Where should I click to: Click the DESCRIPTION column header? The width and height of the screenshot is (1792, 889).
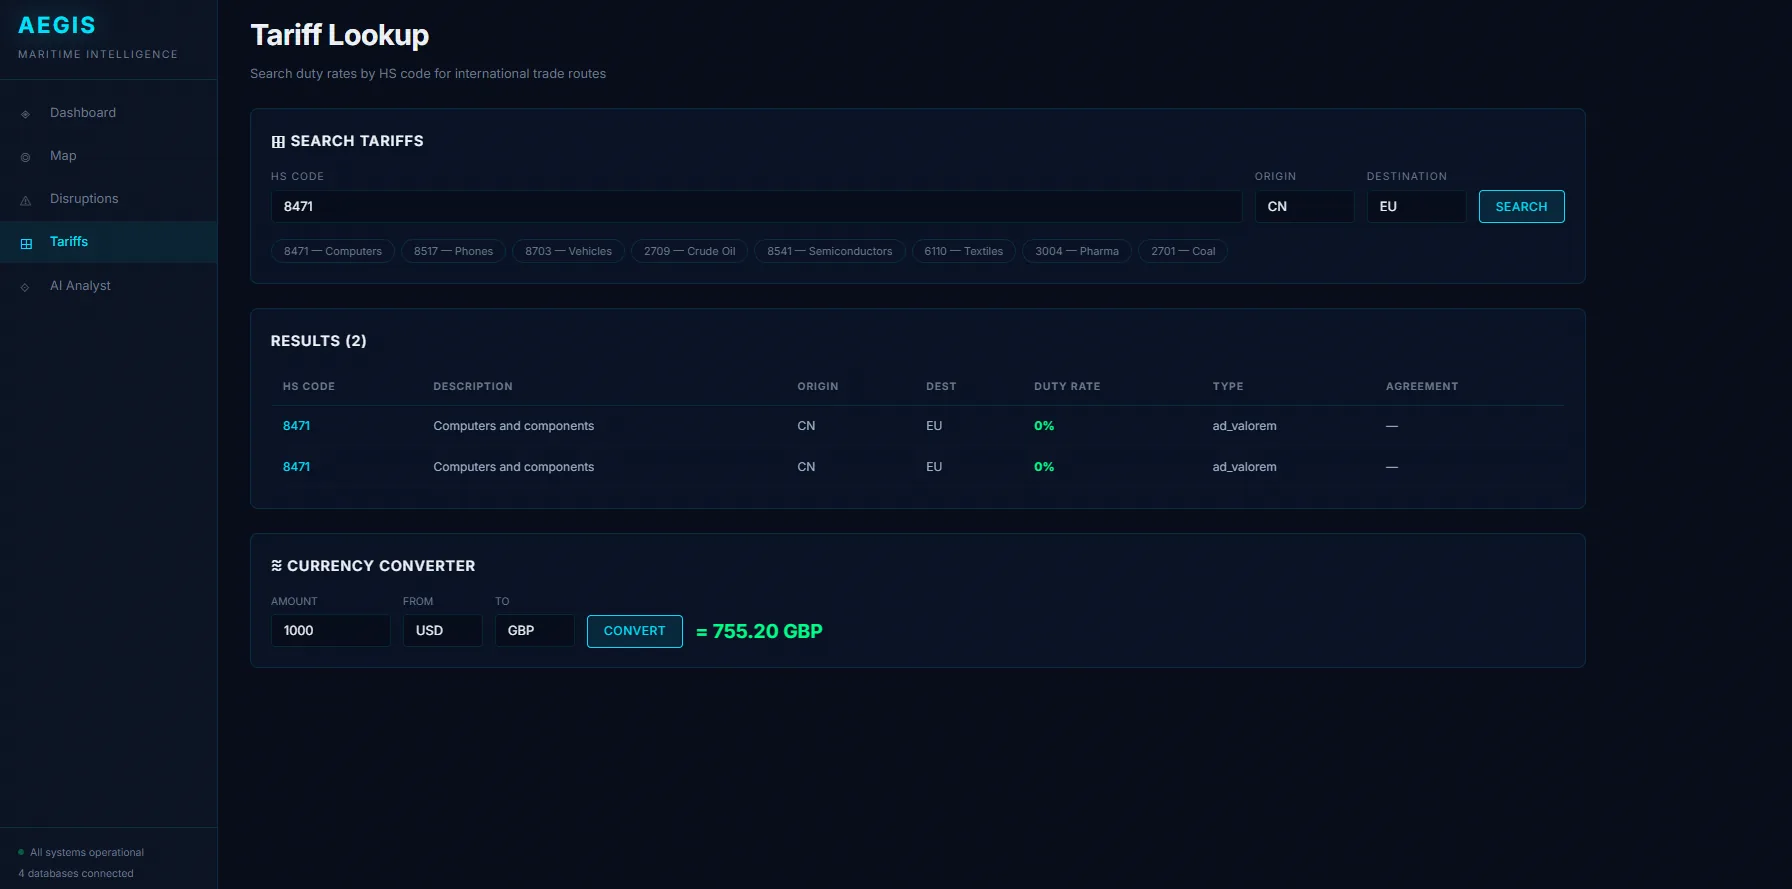[x=473, y=386]
